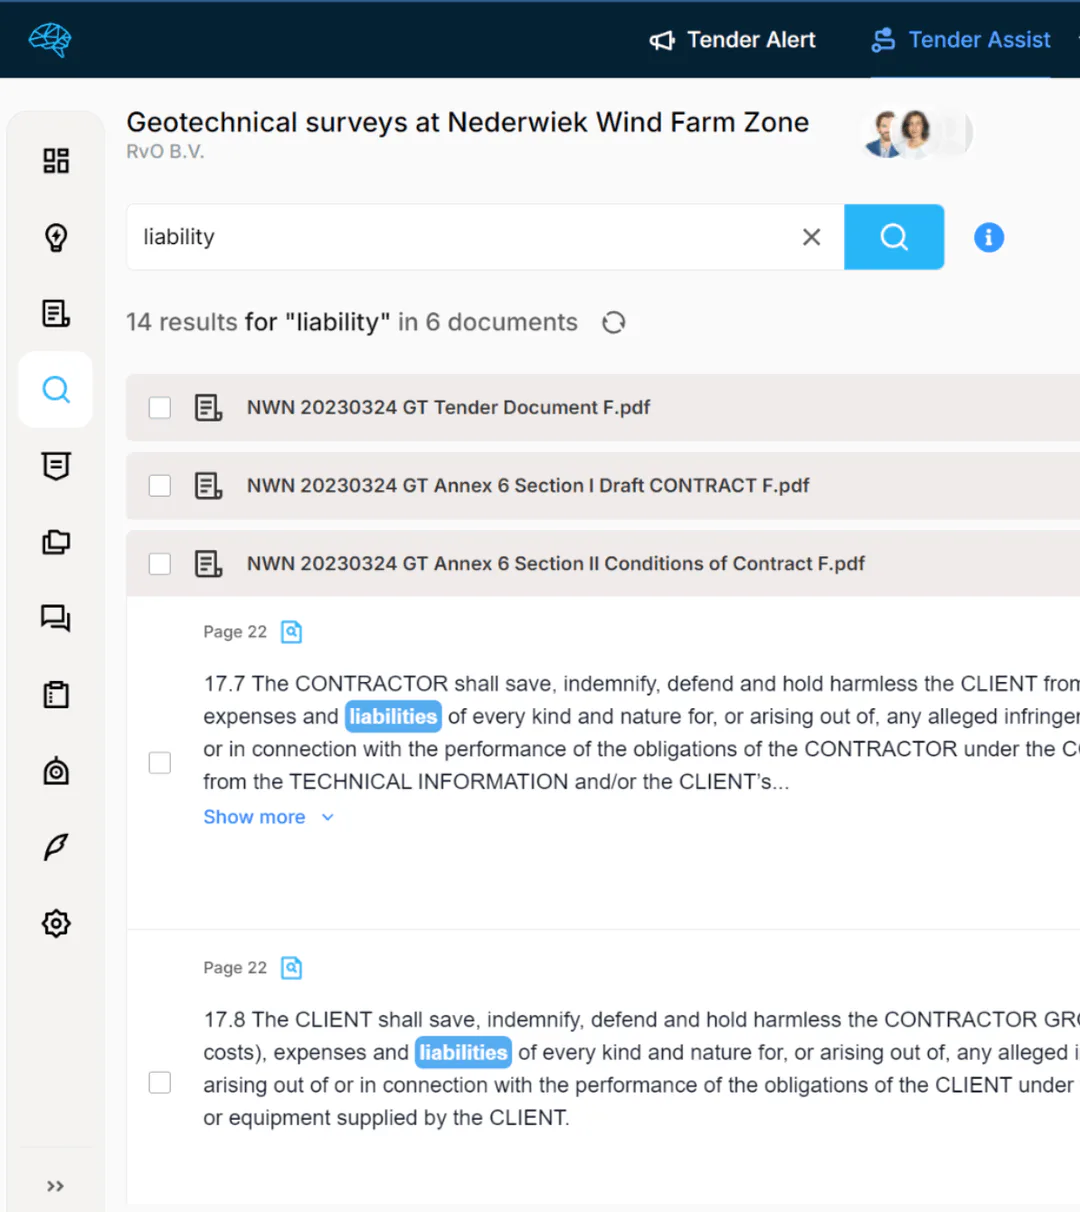Switch to the Tender Alert tab
Screen dimensions: 1080x1212
click(733, 40)
